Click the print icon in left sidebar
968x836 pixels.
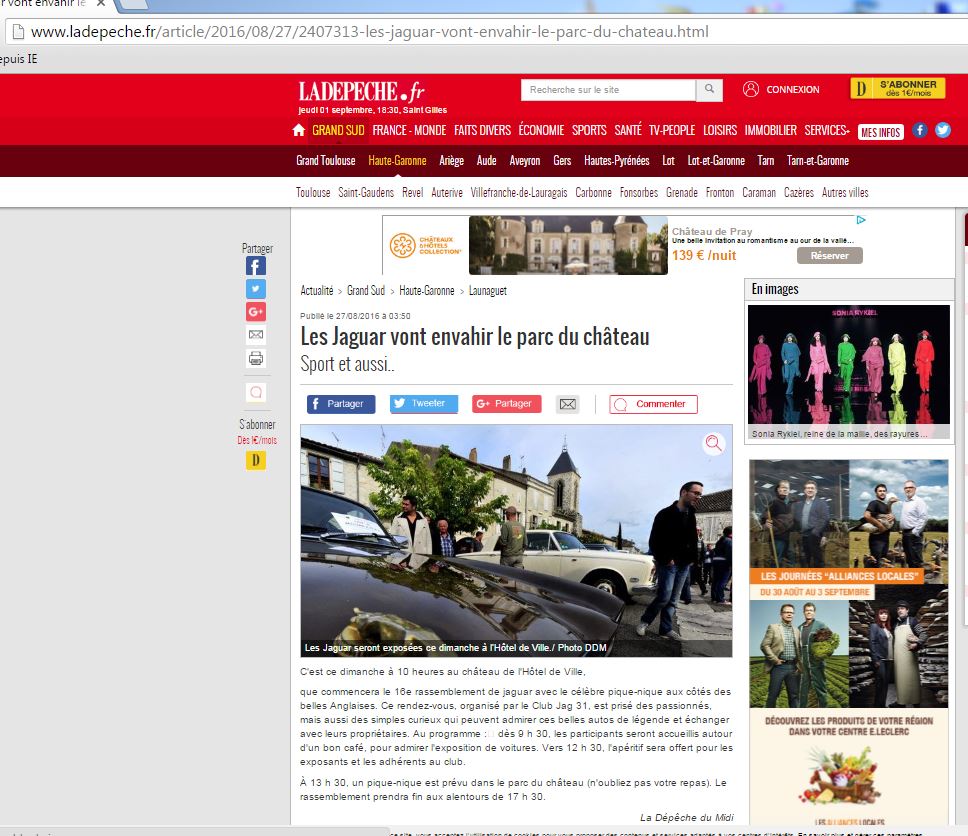pyautogui.click(x=256, y=358)
